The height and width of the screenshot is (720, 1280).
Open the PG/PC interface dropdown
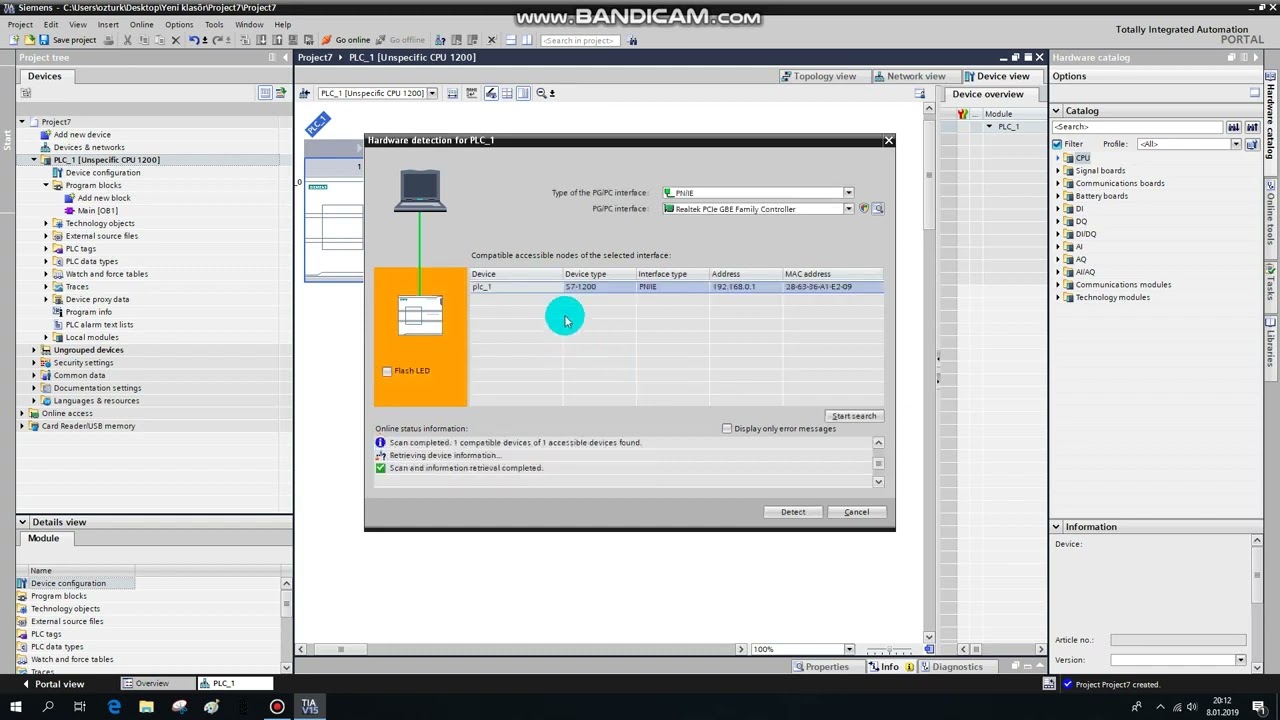click(848, 209)
